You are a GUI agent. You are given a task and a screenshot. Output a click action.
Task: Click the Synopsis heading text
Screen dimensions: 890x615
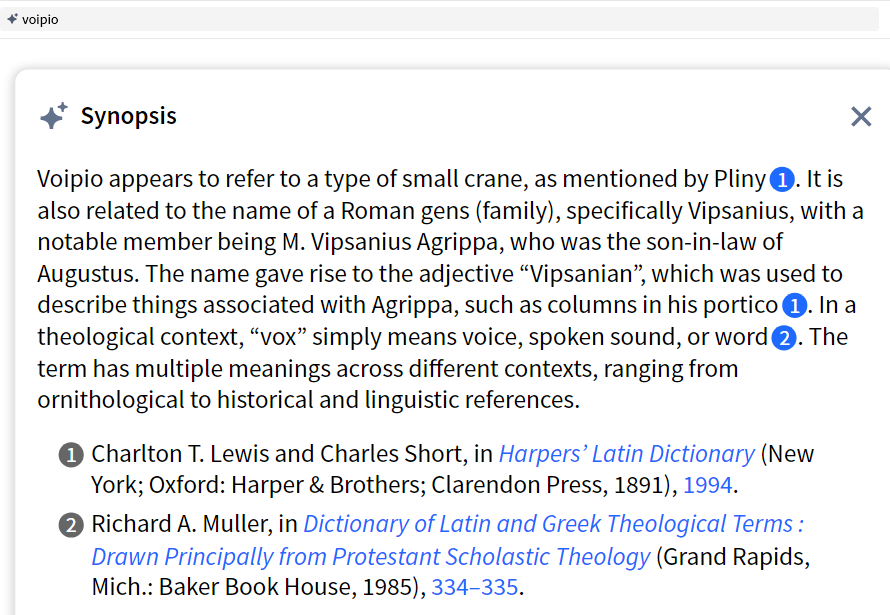pyautogui.click(x=128, y=116)
